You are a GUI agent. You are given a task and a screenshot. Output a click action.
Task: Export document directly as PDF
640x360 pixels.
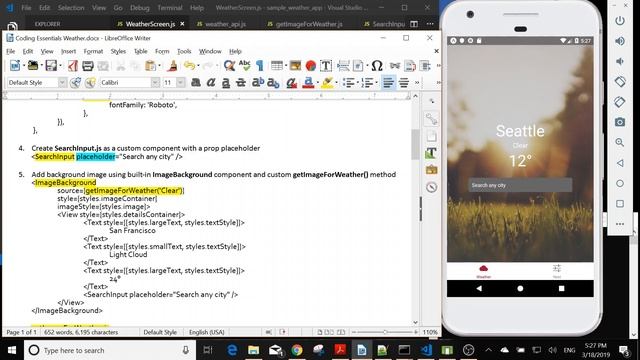coord(73,66)
